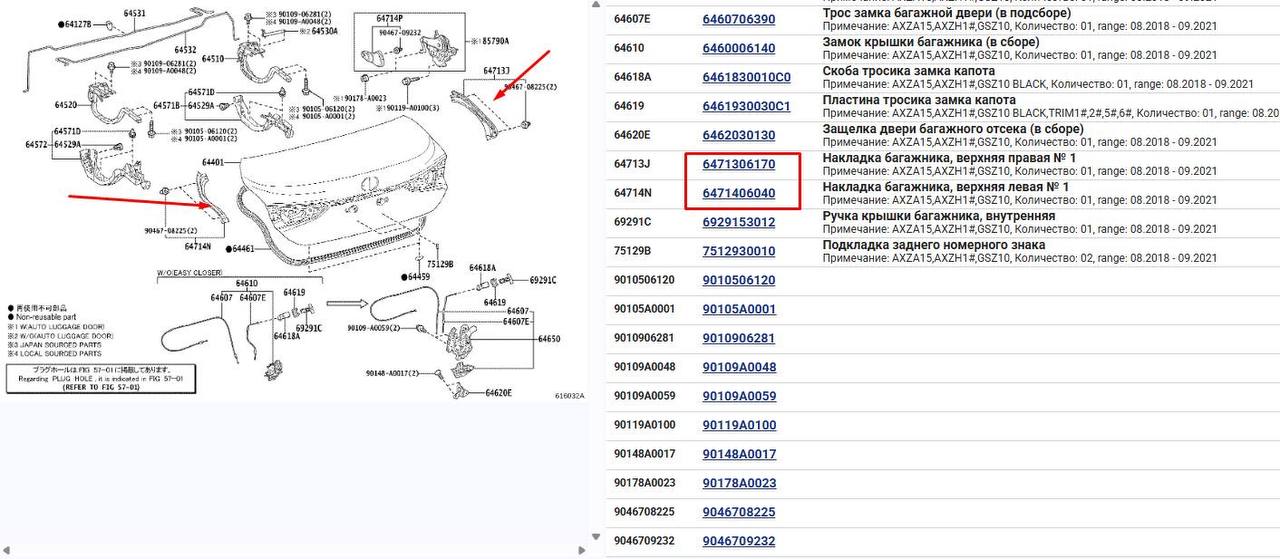Click part link 6929153012
Screen dimensions: 1280x559
pos(739,222)
